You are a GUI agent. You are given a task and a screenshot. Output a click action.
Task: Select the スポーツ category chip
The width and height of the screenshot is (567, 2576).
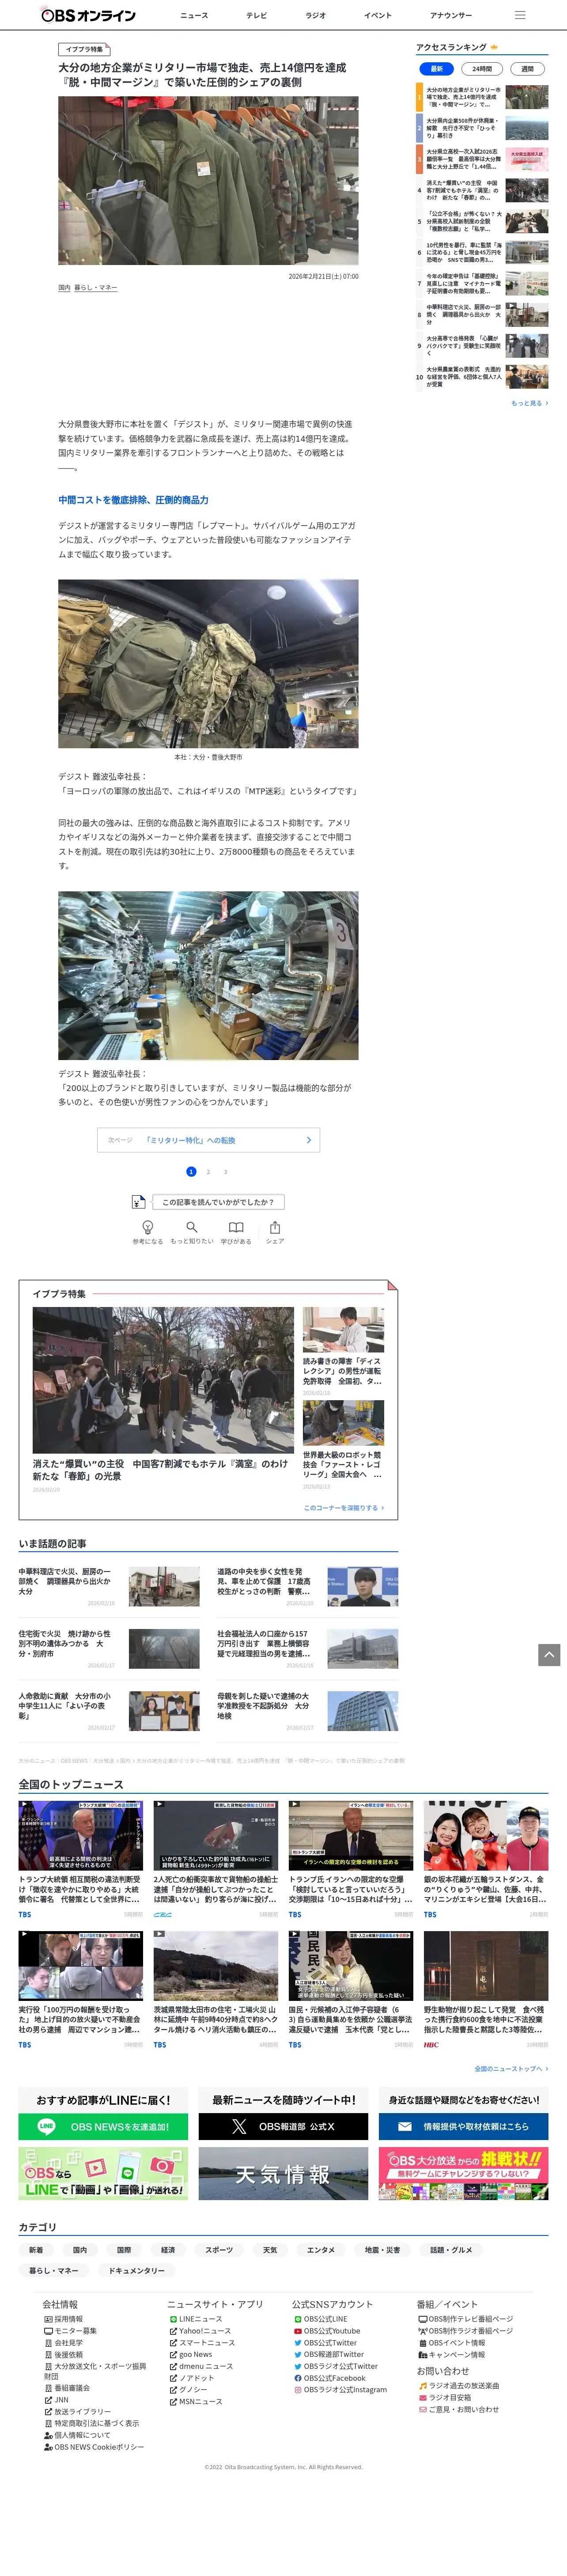tap(219, 2250)
